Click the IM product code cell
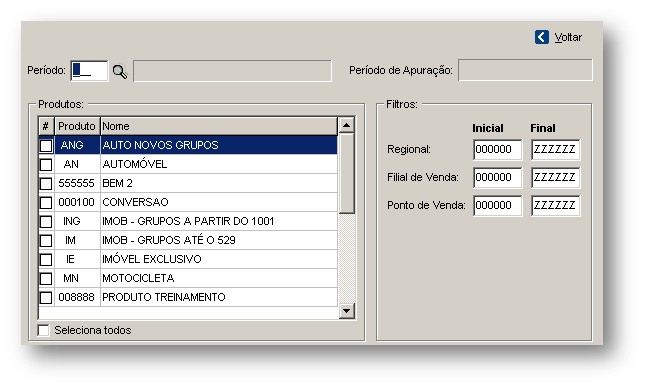The image size is (645, 387). pyautogui.click(x=77, y=240)
